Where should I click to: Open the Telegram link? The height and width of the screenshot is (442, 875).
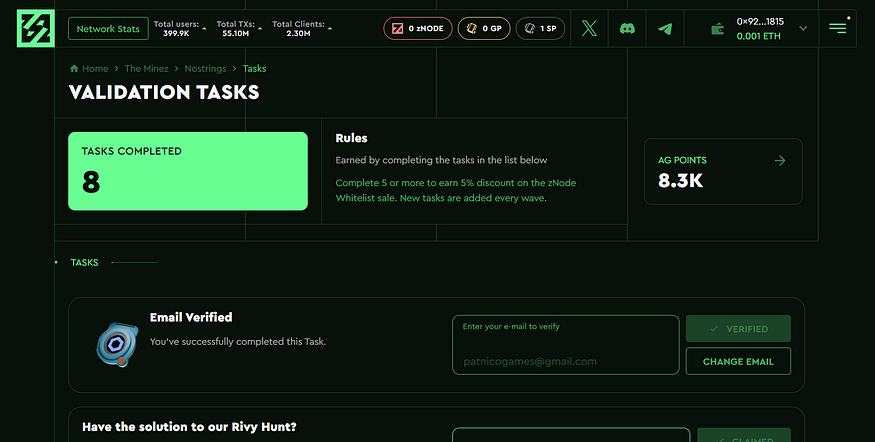[665, 28]
